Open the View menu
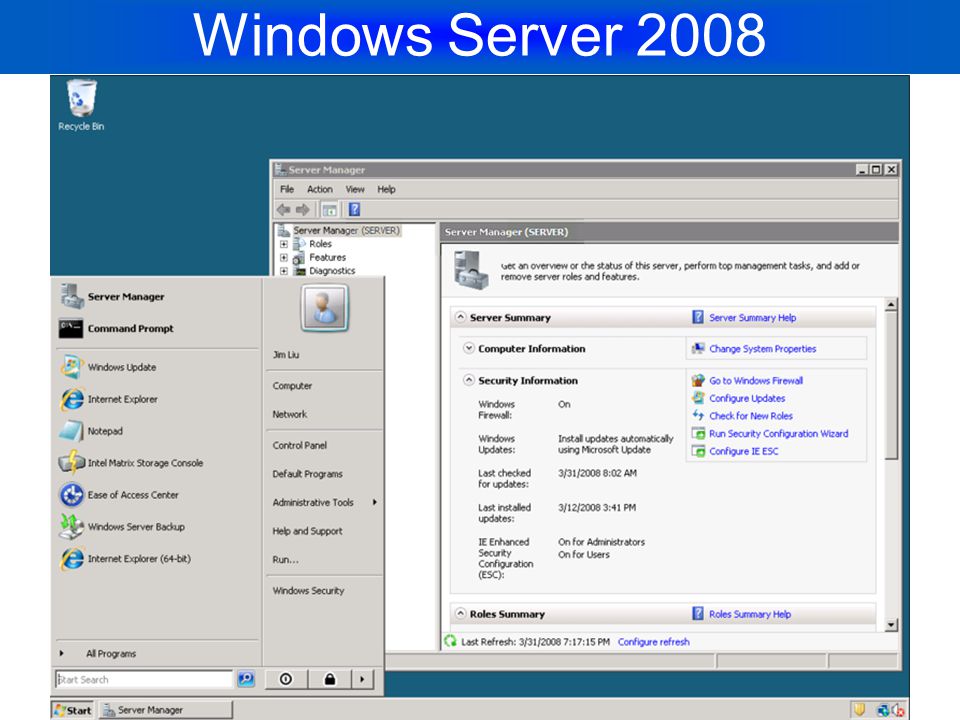 pyautogui.click(x=355, y=189)
